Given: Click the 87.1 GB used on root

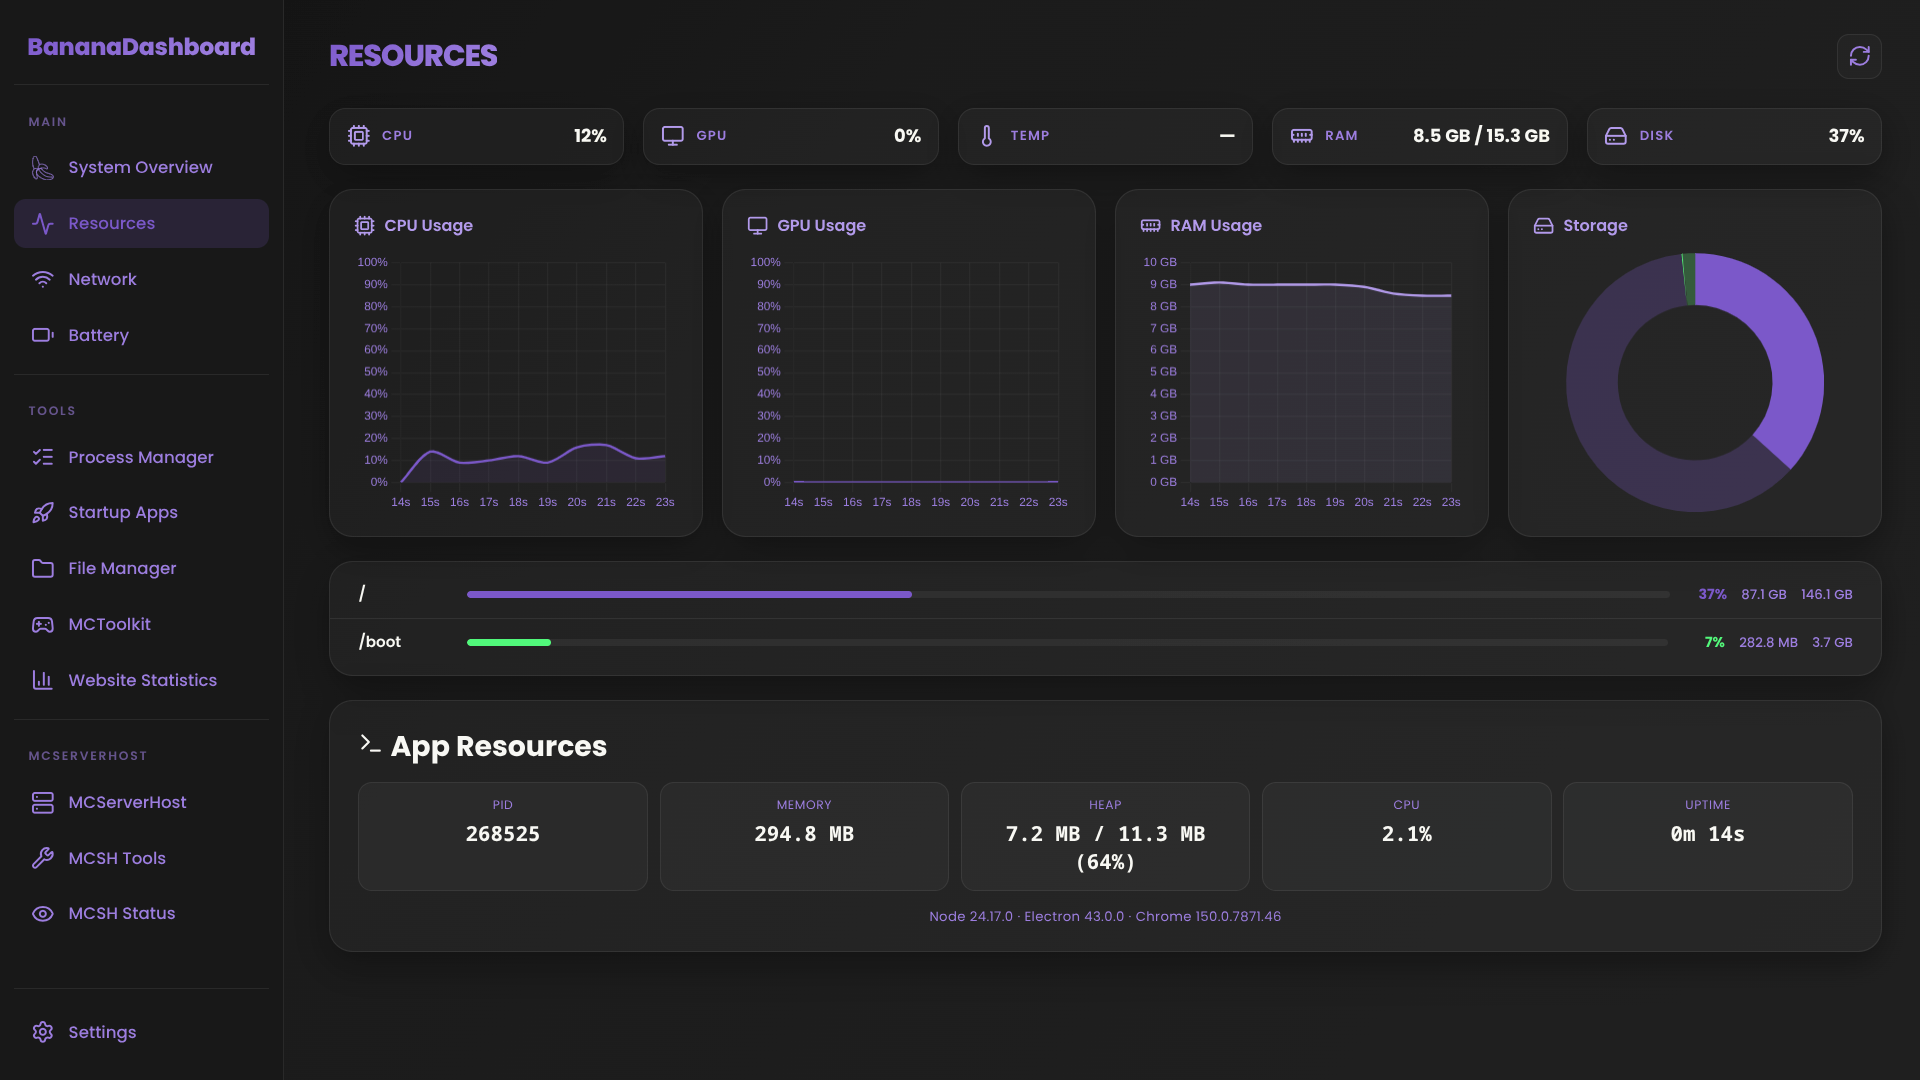Looking at the screenshot, I should 1763,594.
